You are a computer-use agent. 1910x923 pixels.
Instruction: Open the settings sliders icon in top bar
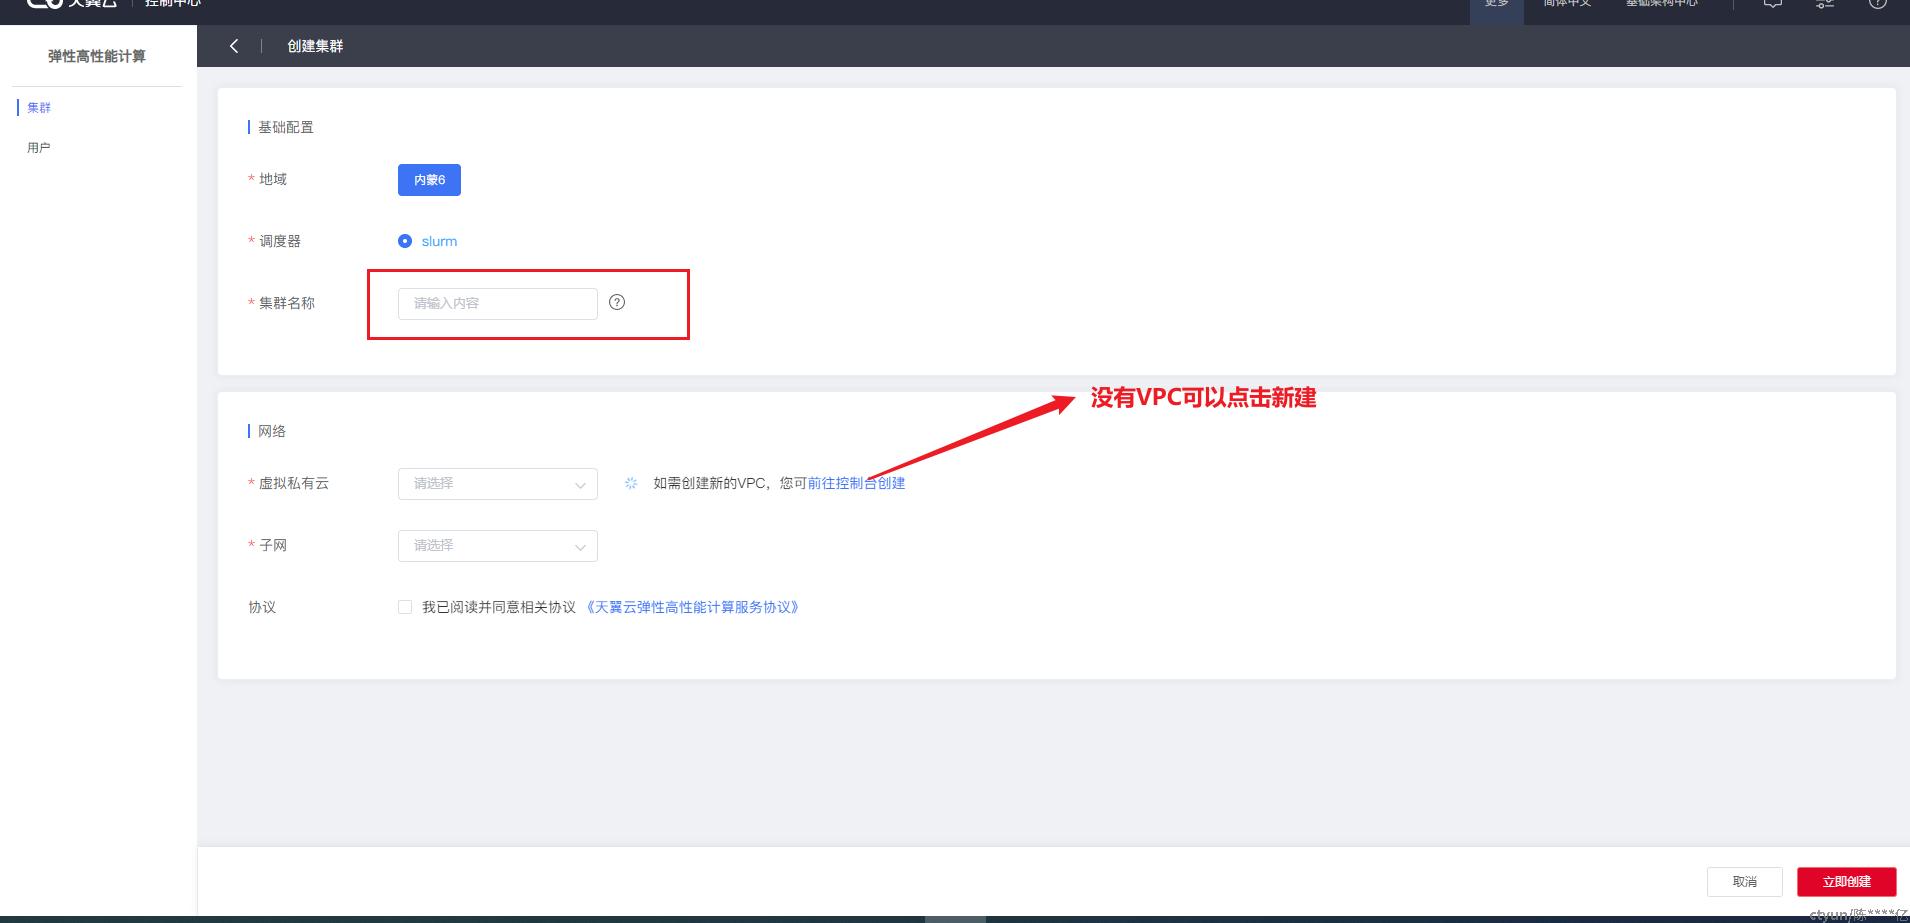tap(1825, 4)
